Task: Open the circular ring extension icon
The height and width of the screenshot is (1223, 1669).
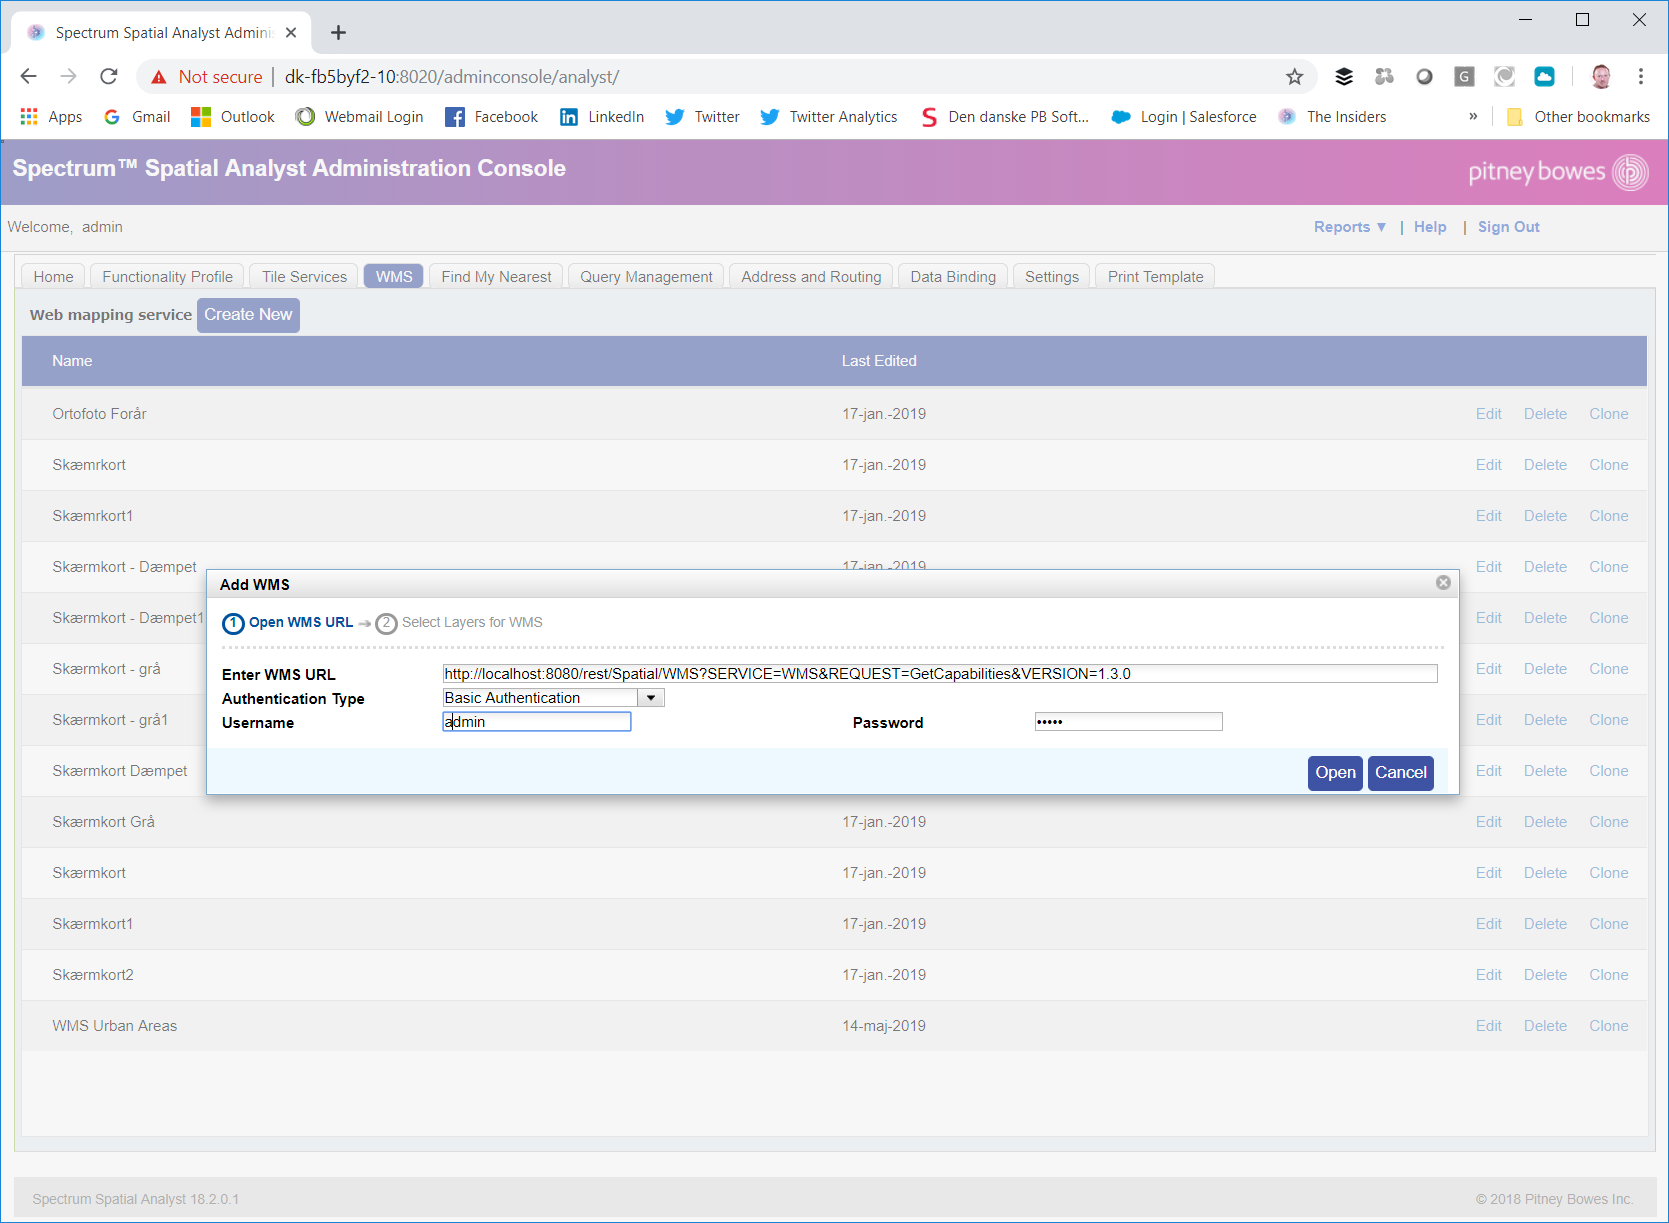Action: pos(1424,76)
